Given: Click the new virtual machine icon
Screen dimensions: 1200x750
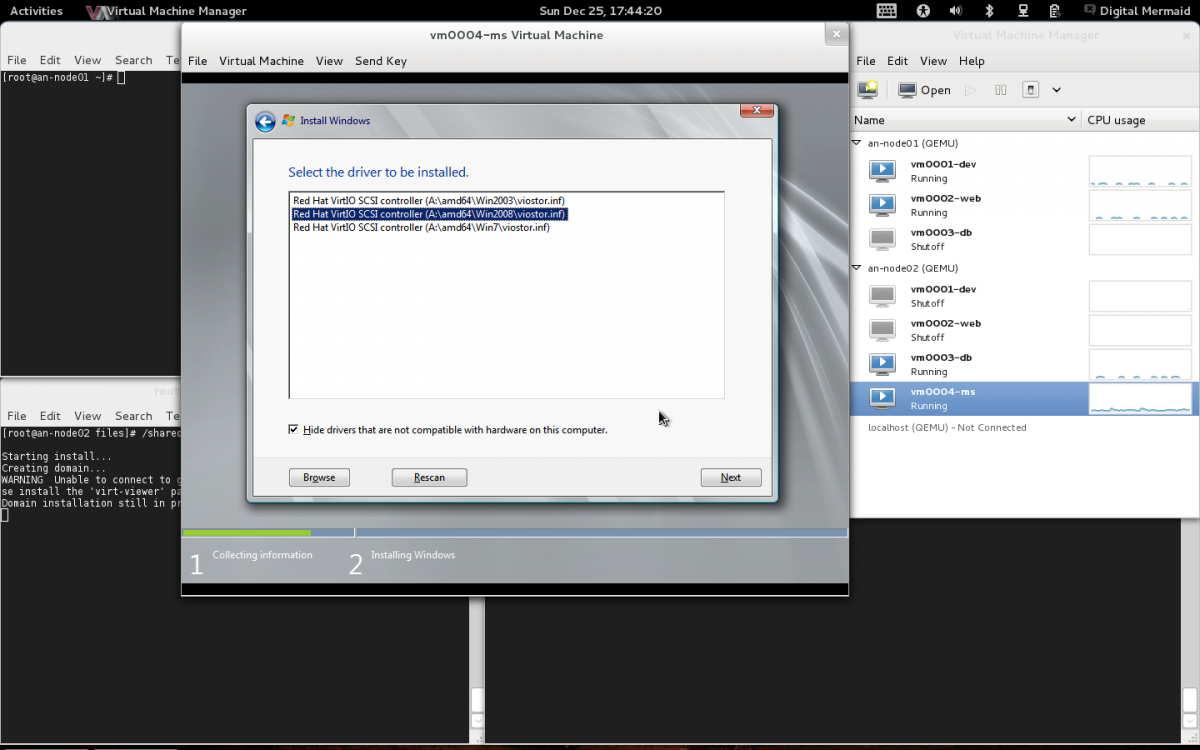Looking at the screenshot, I should 867,90.
